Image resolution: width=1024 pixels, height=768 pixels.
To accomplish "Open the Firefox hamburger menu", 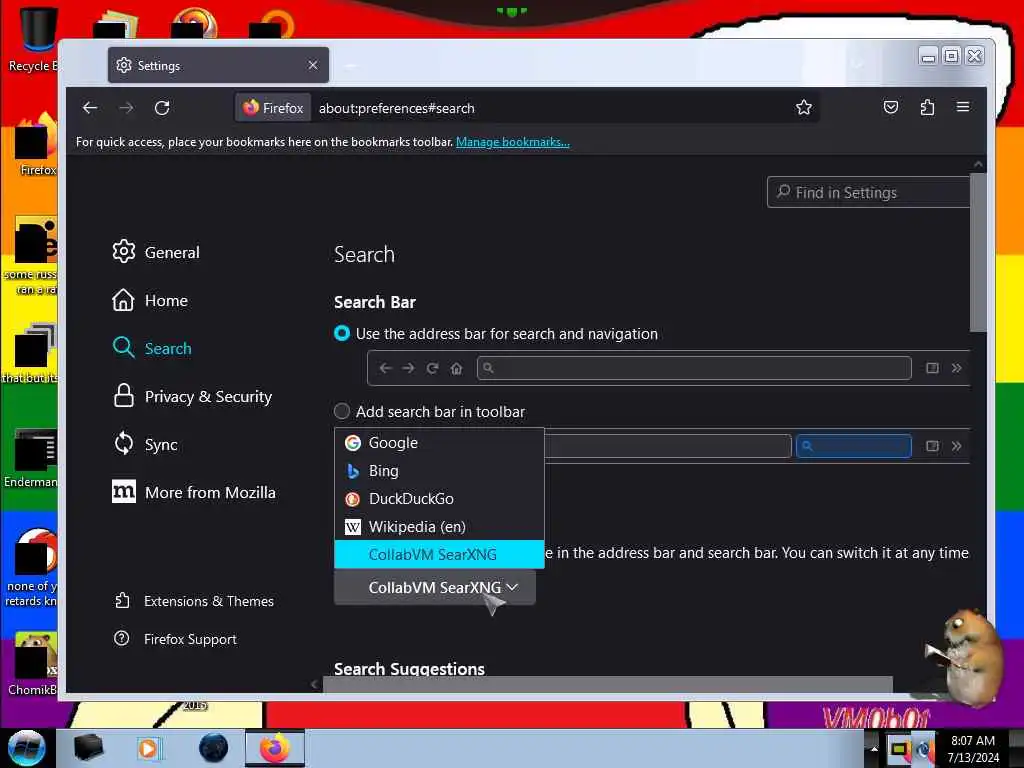I will pos(963,106).
